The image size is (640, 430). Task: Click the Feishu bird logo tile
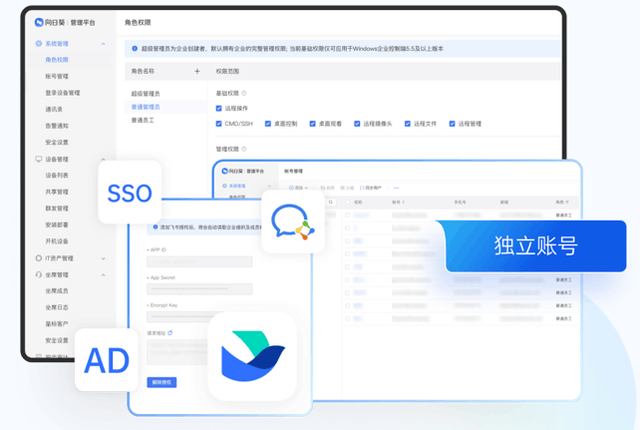pos(252,356)
